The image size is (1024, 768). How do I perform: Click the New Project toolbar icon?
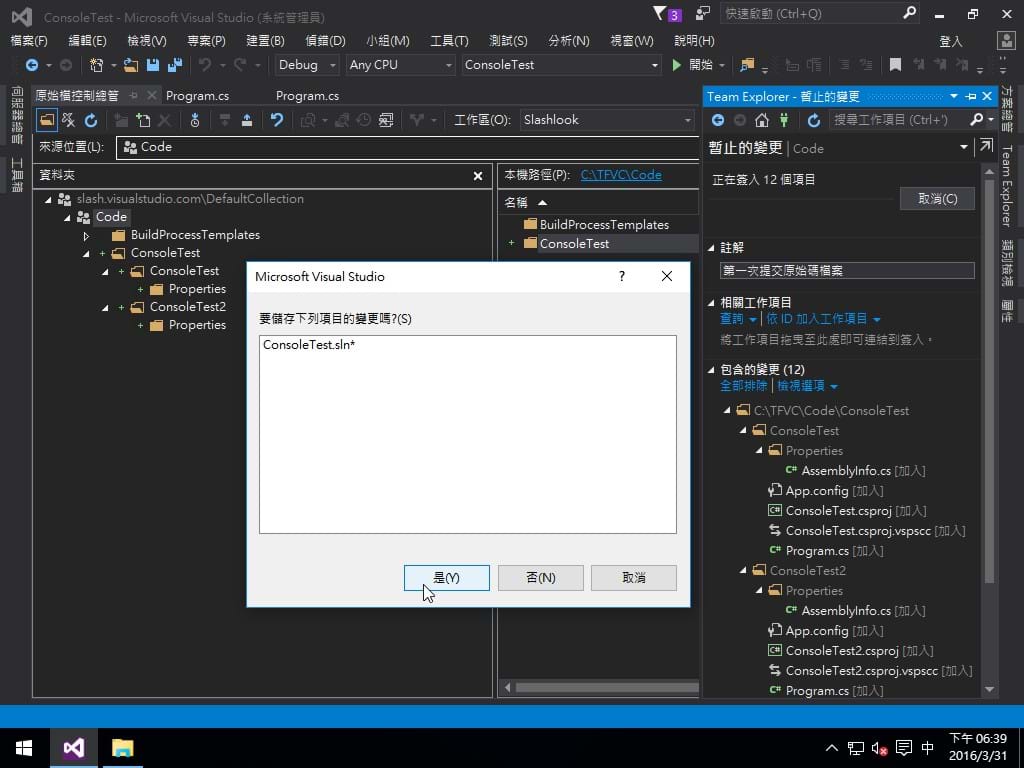[x=97, y=65]
